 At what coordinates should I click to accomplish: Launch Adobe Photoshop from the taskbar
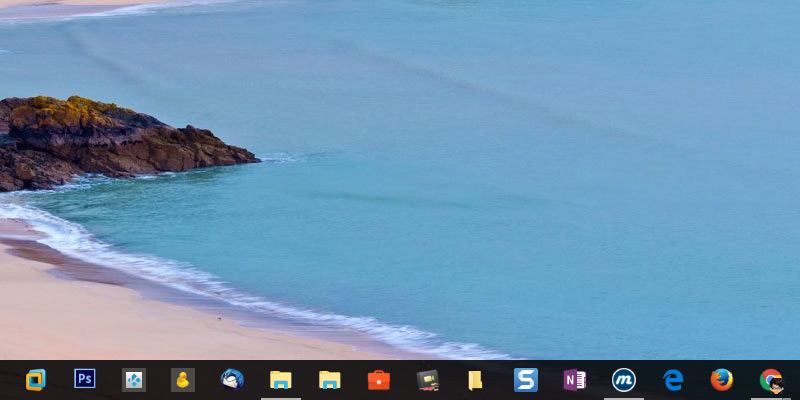tap(85, 379)
